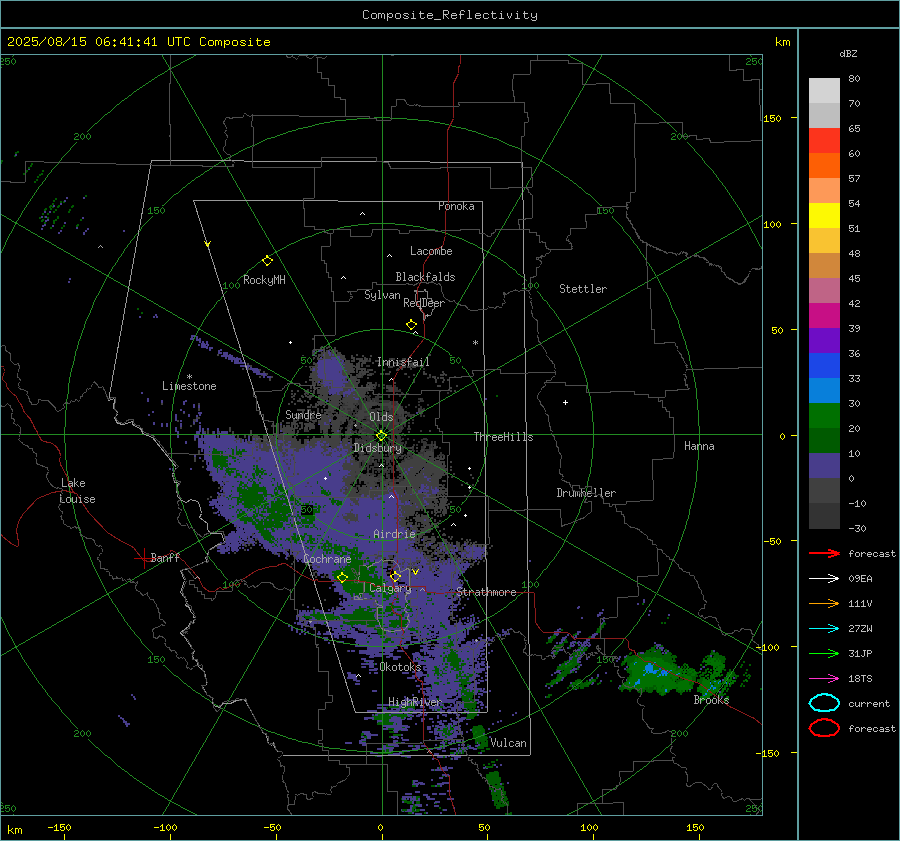This screenshot has width=900, height=841.
Task: Click the blue 36 dBZ color swatch
Action: (824, 365)
